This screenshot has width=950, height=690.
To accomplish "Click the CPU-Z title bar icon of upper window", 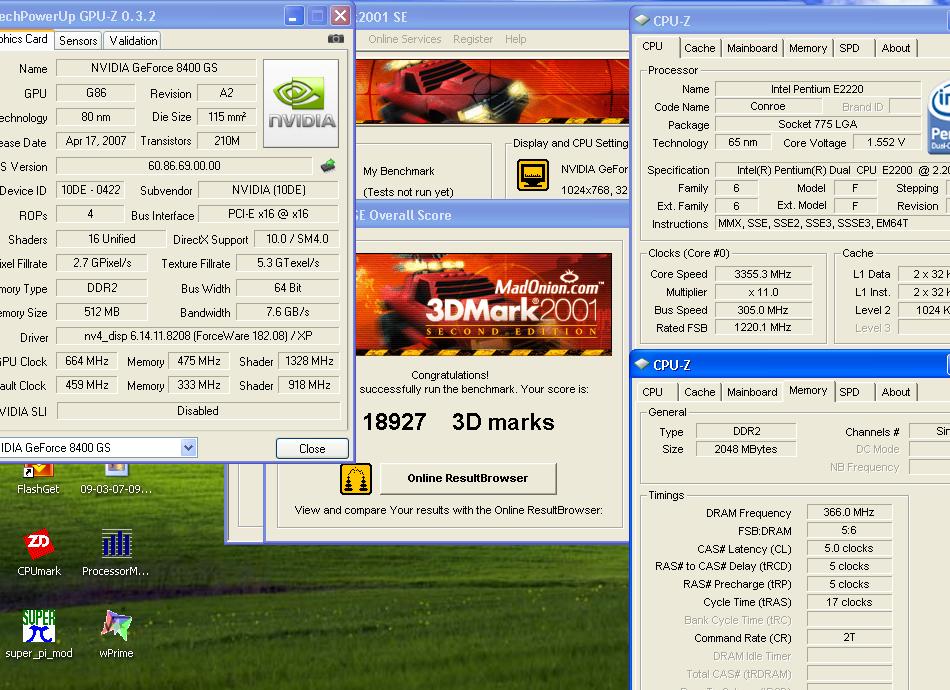I will [642, 20].
